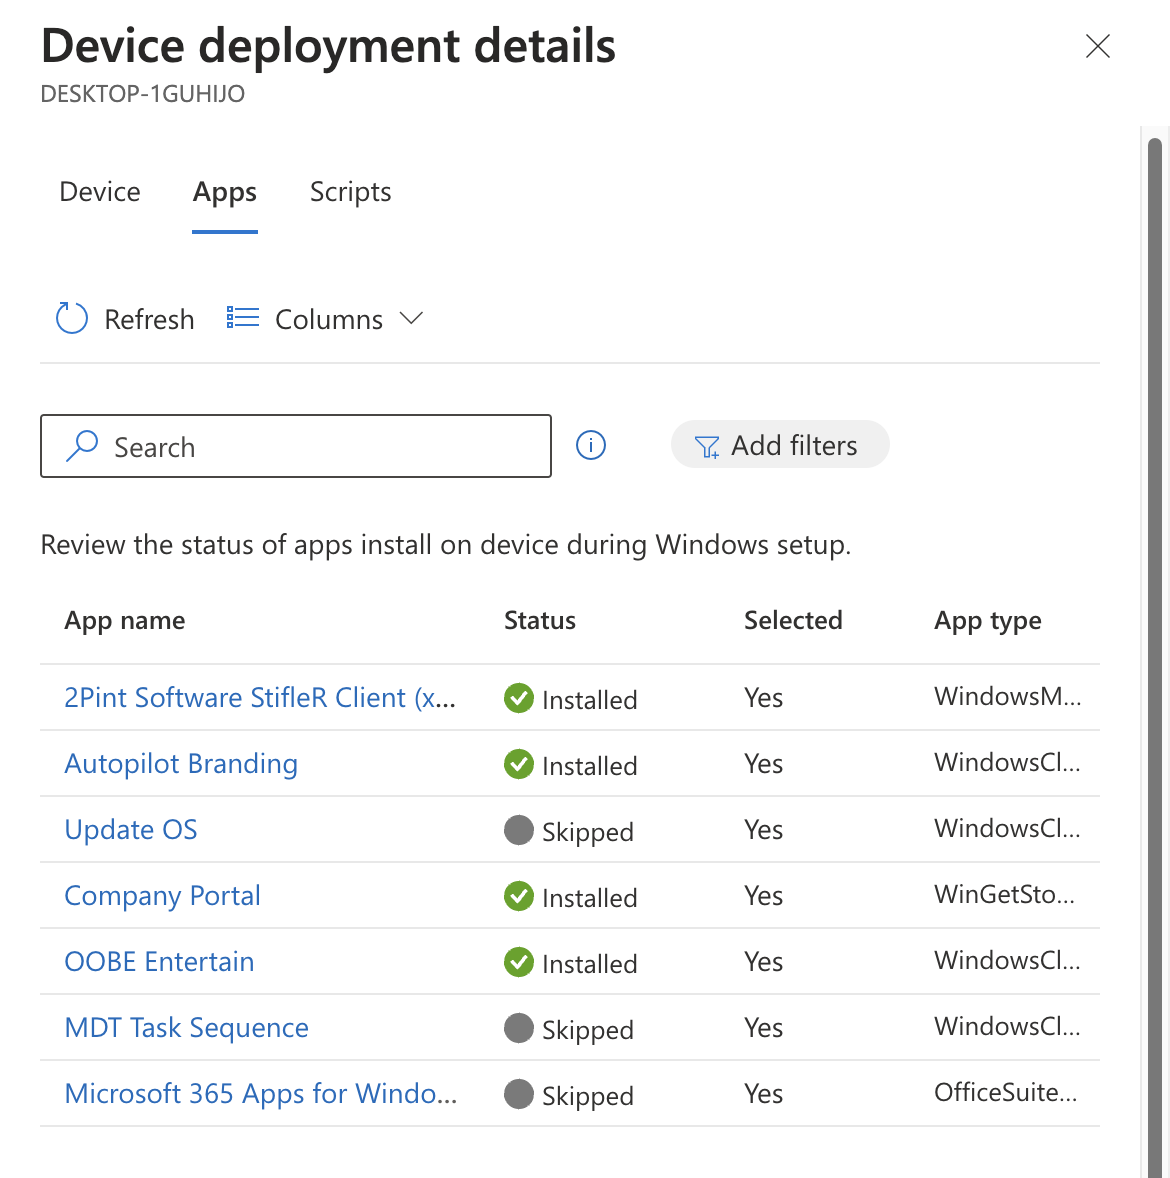Open Company Portal app details

coord(162,896)
